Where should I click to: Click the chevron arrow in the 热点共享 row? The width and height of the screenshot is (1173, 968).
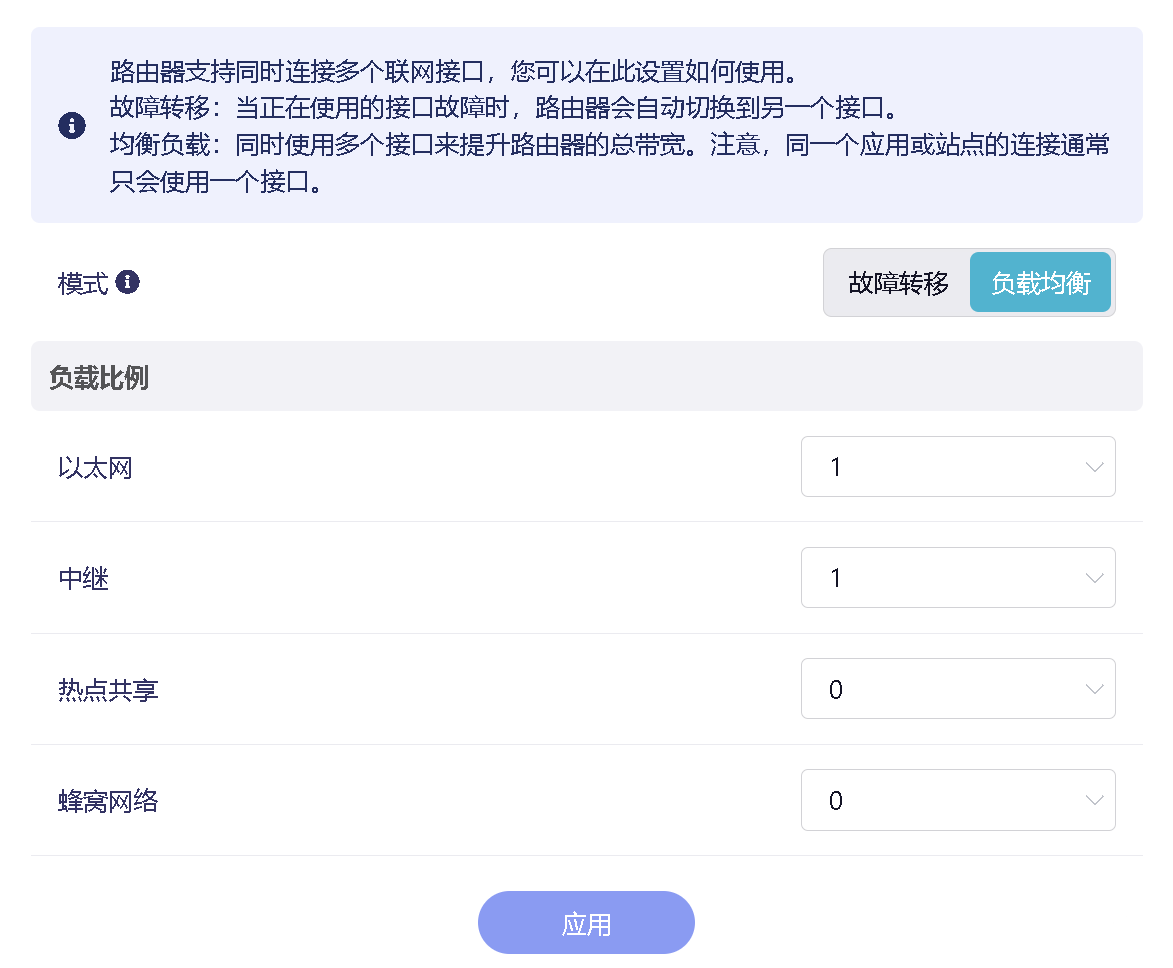(1094, 689)
